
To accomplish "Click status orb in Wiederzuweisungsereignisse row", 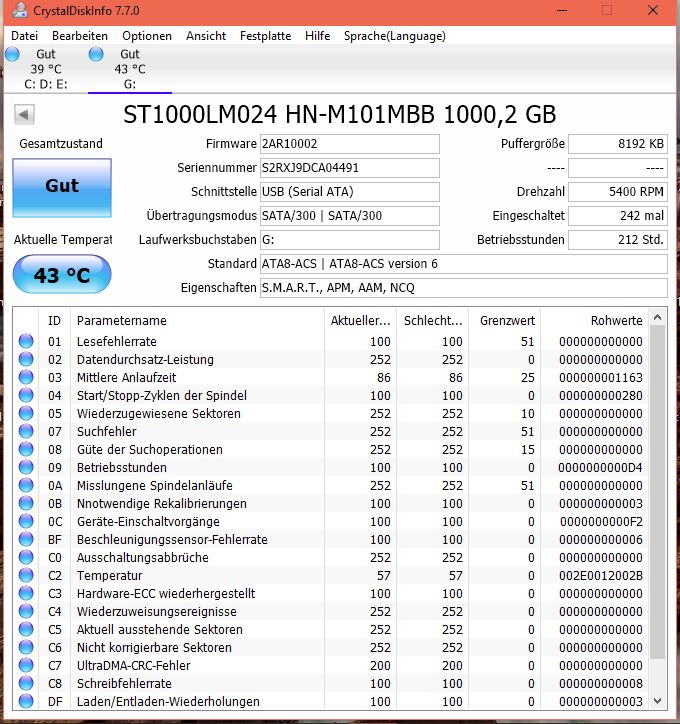I will [26, 611].
